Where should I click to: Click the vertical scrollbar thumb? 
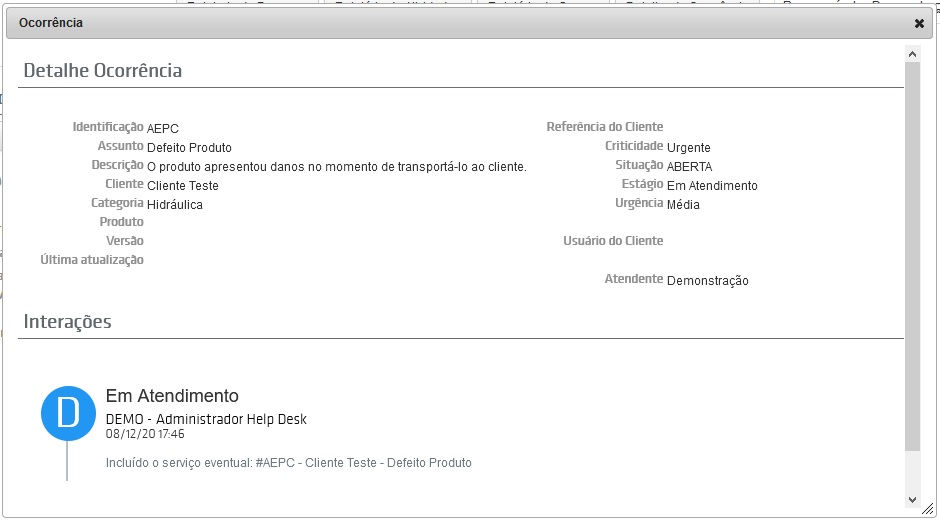pos(912,256)
